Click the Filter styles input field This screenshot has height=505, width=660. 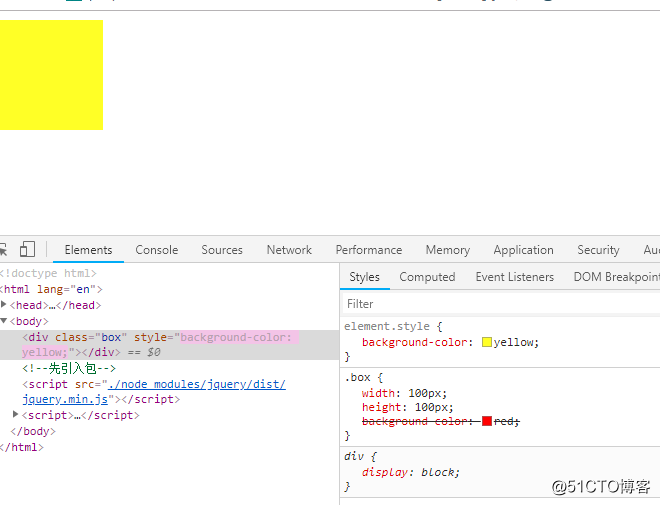(x=500, y=304)
